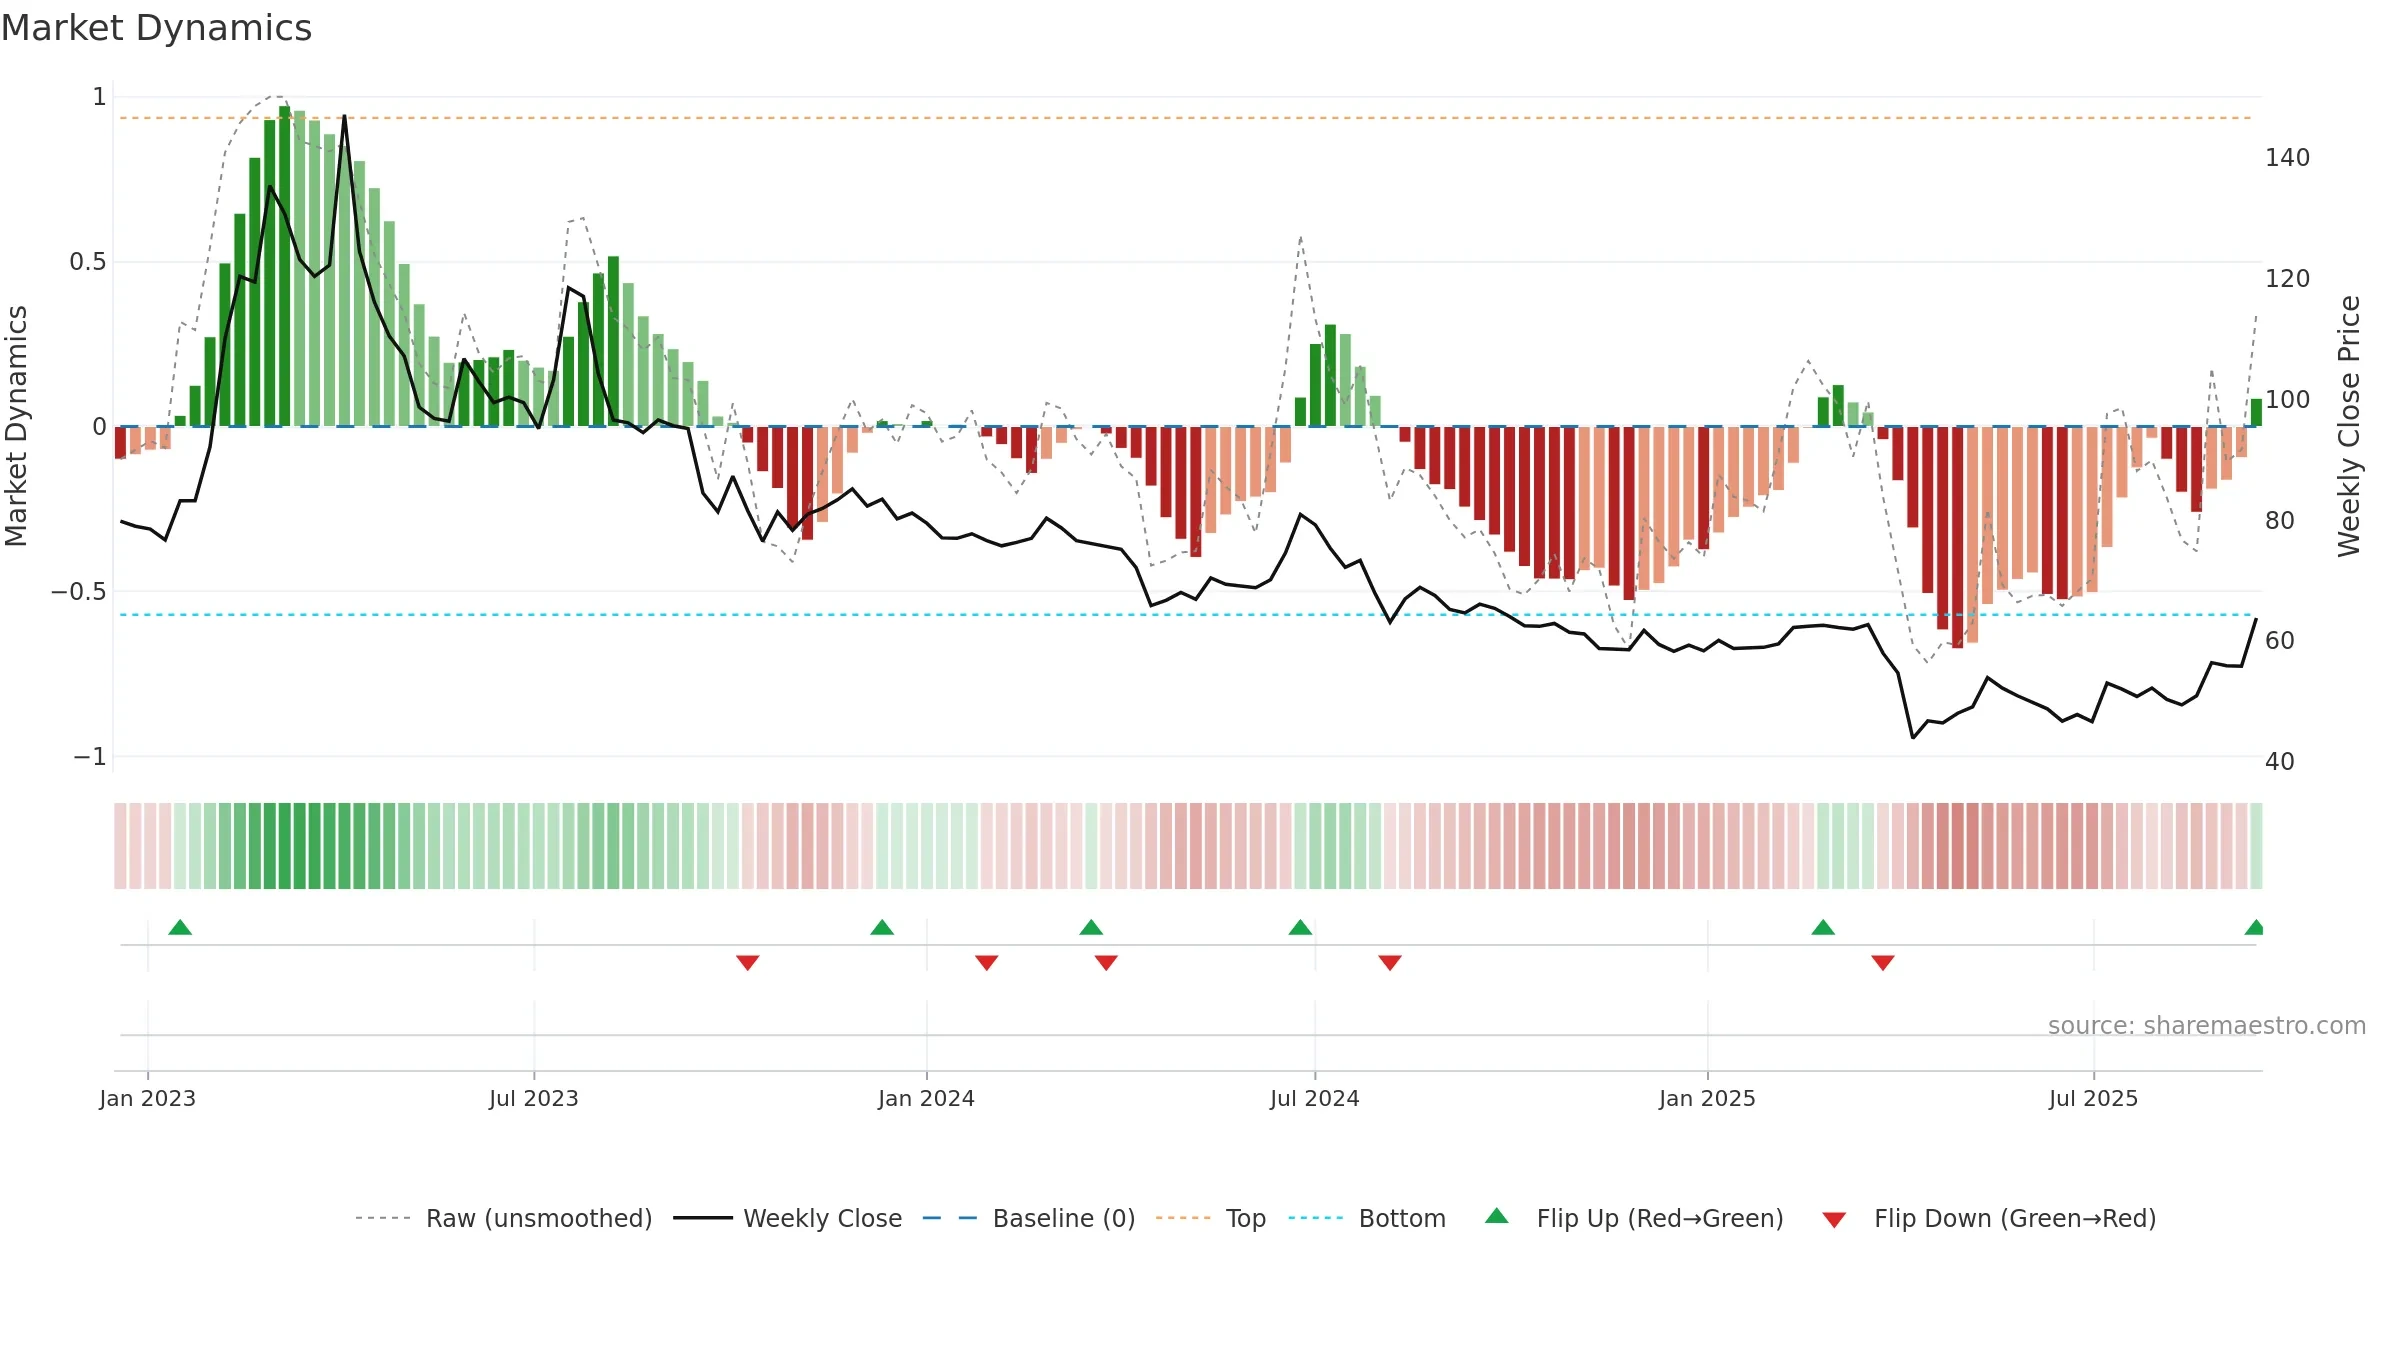Click the Market Dynamics y-axis title

16,426
